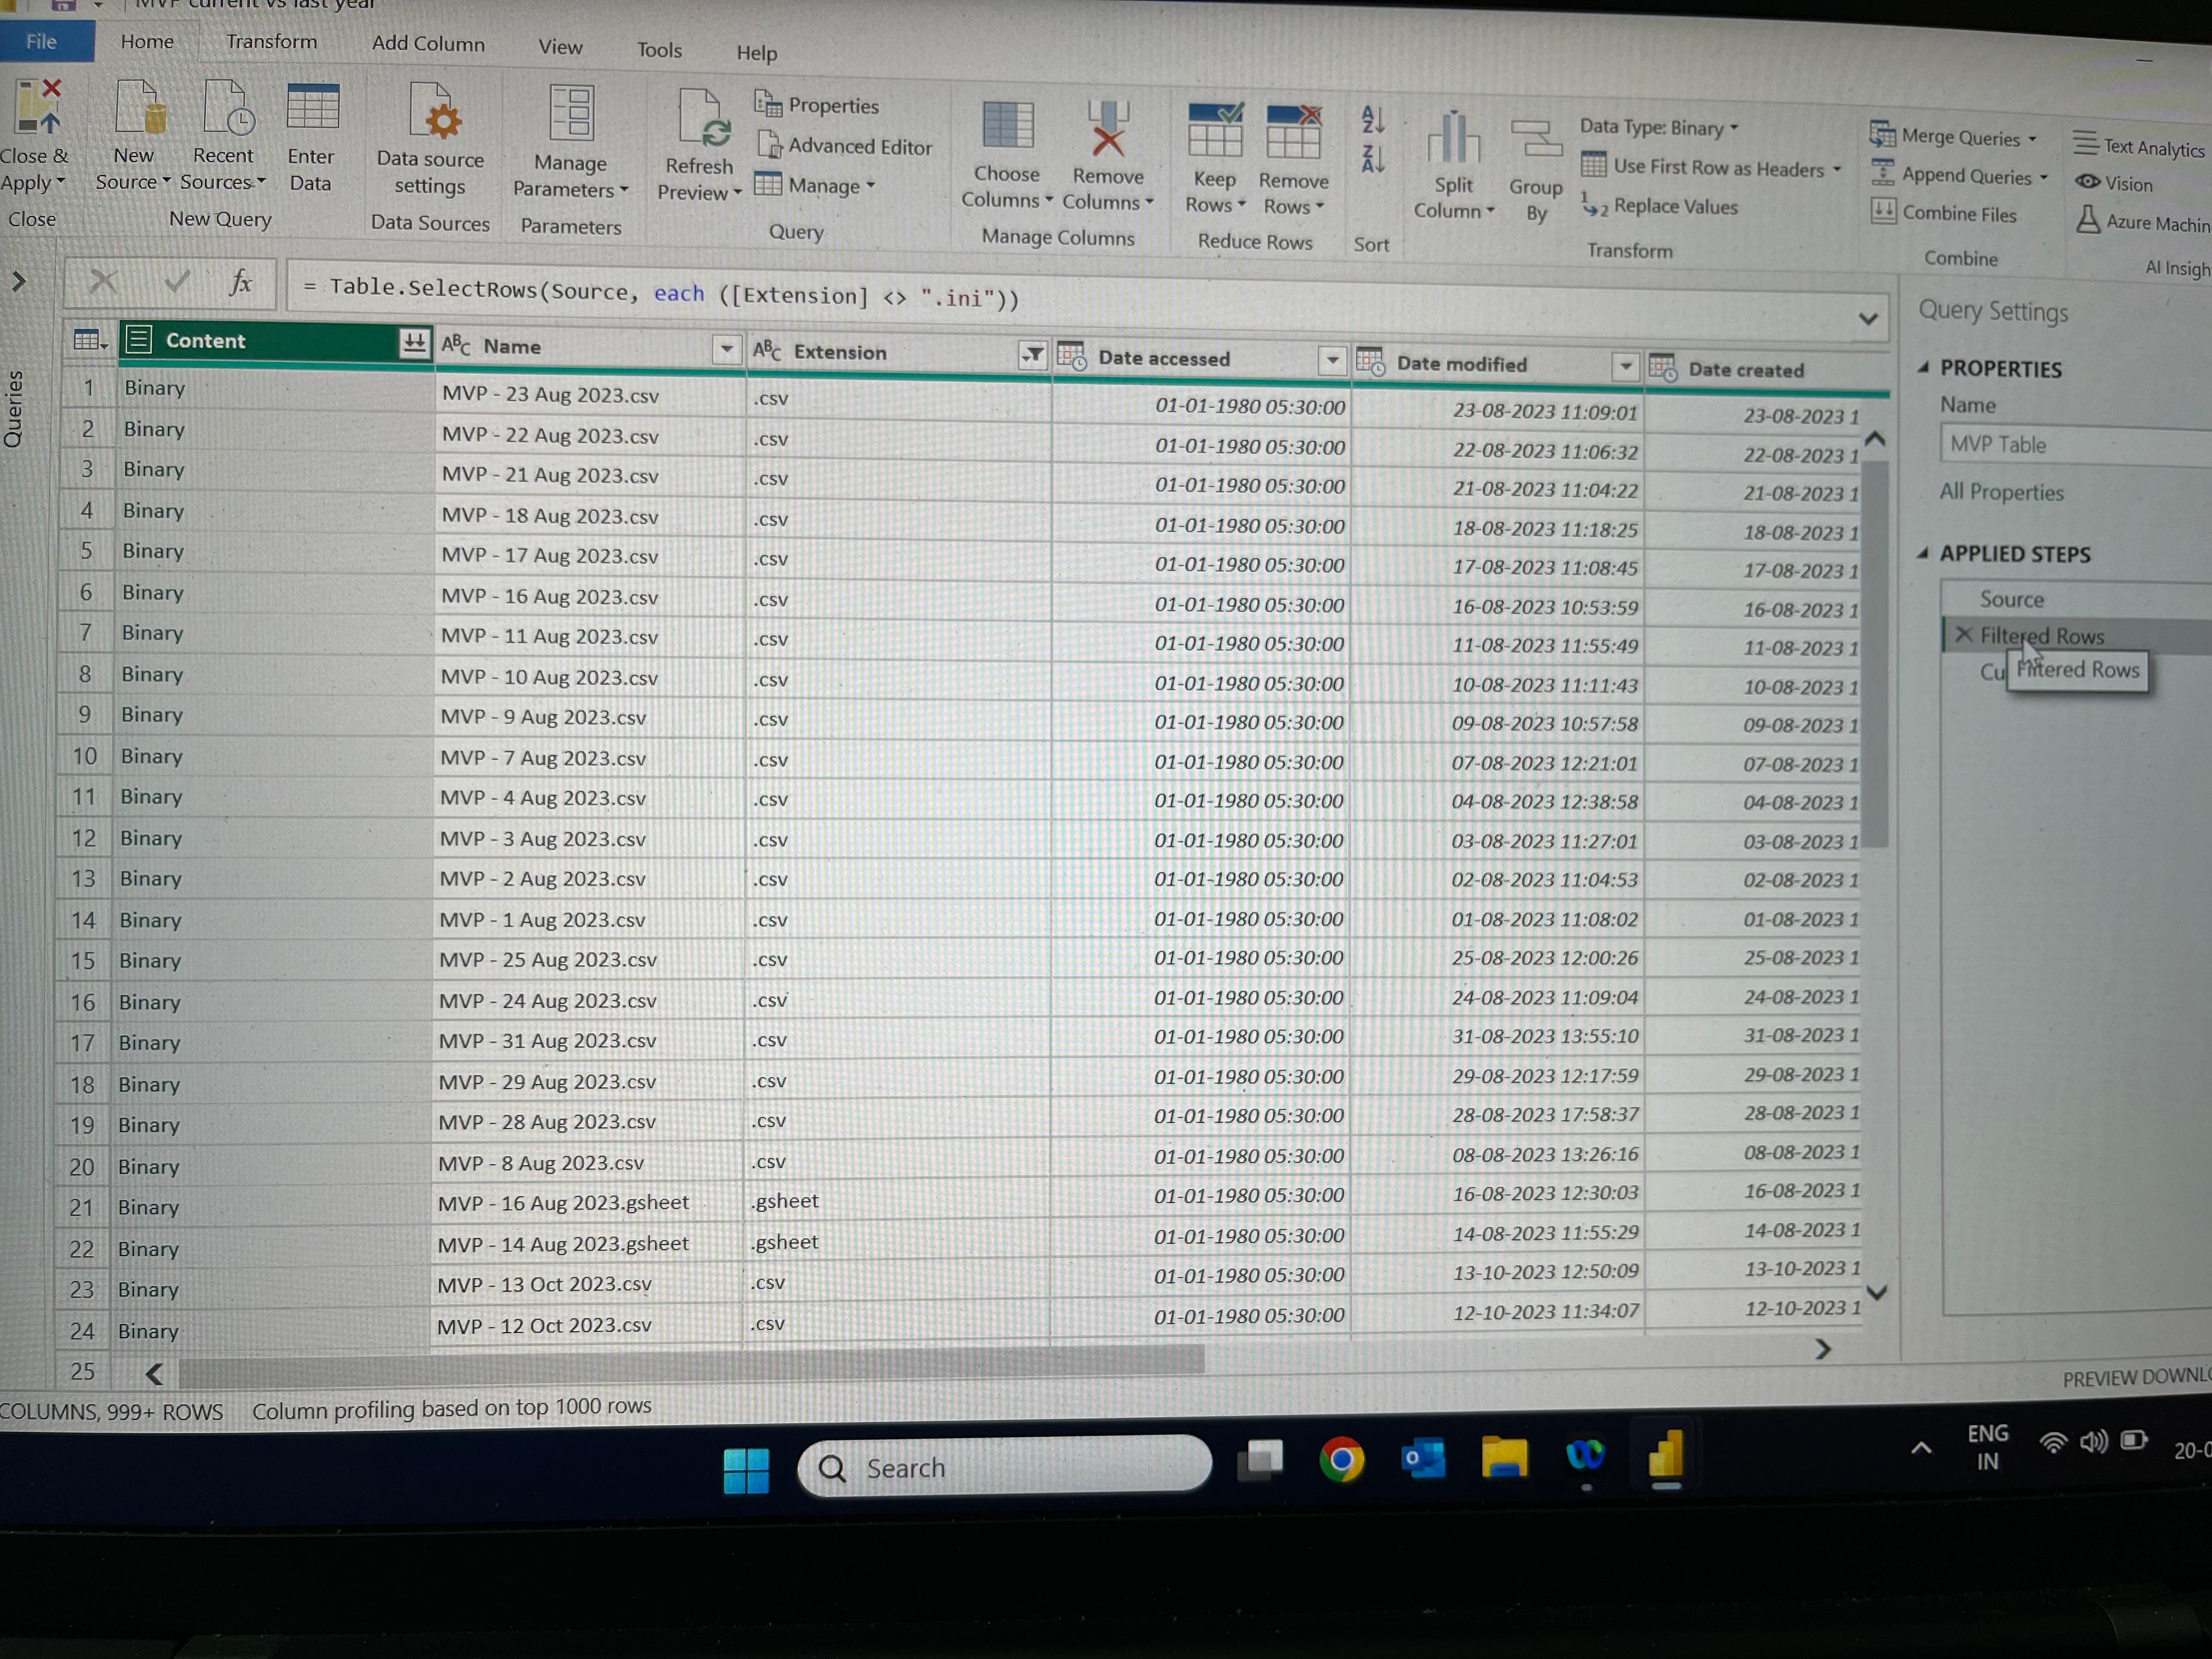
Task: Click the Windows Start button
Action: (746, 1470)
